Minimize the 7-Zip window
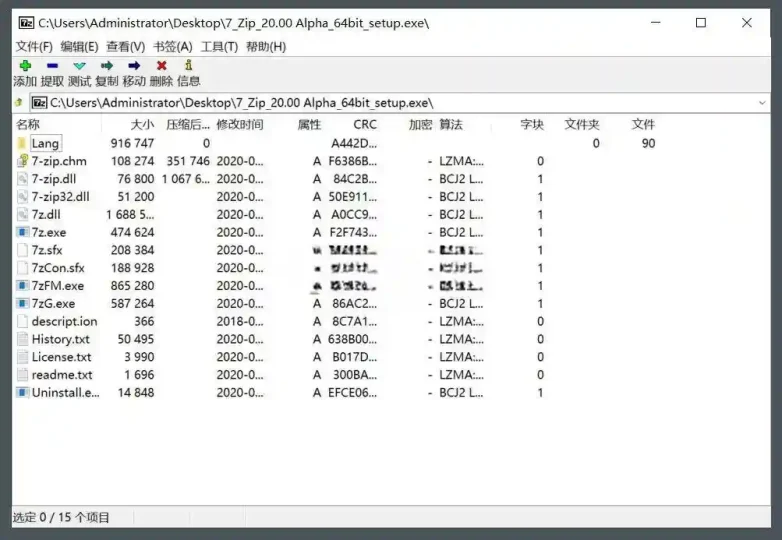This screenshot has width=782, height=540. [x=655, y=23]
